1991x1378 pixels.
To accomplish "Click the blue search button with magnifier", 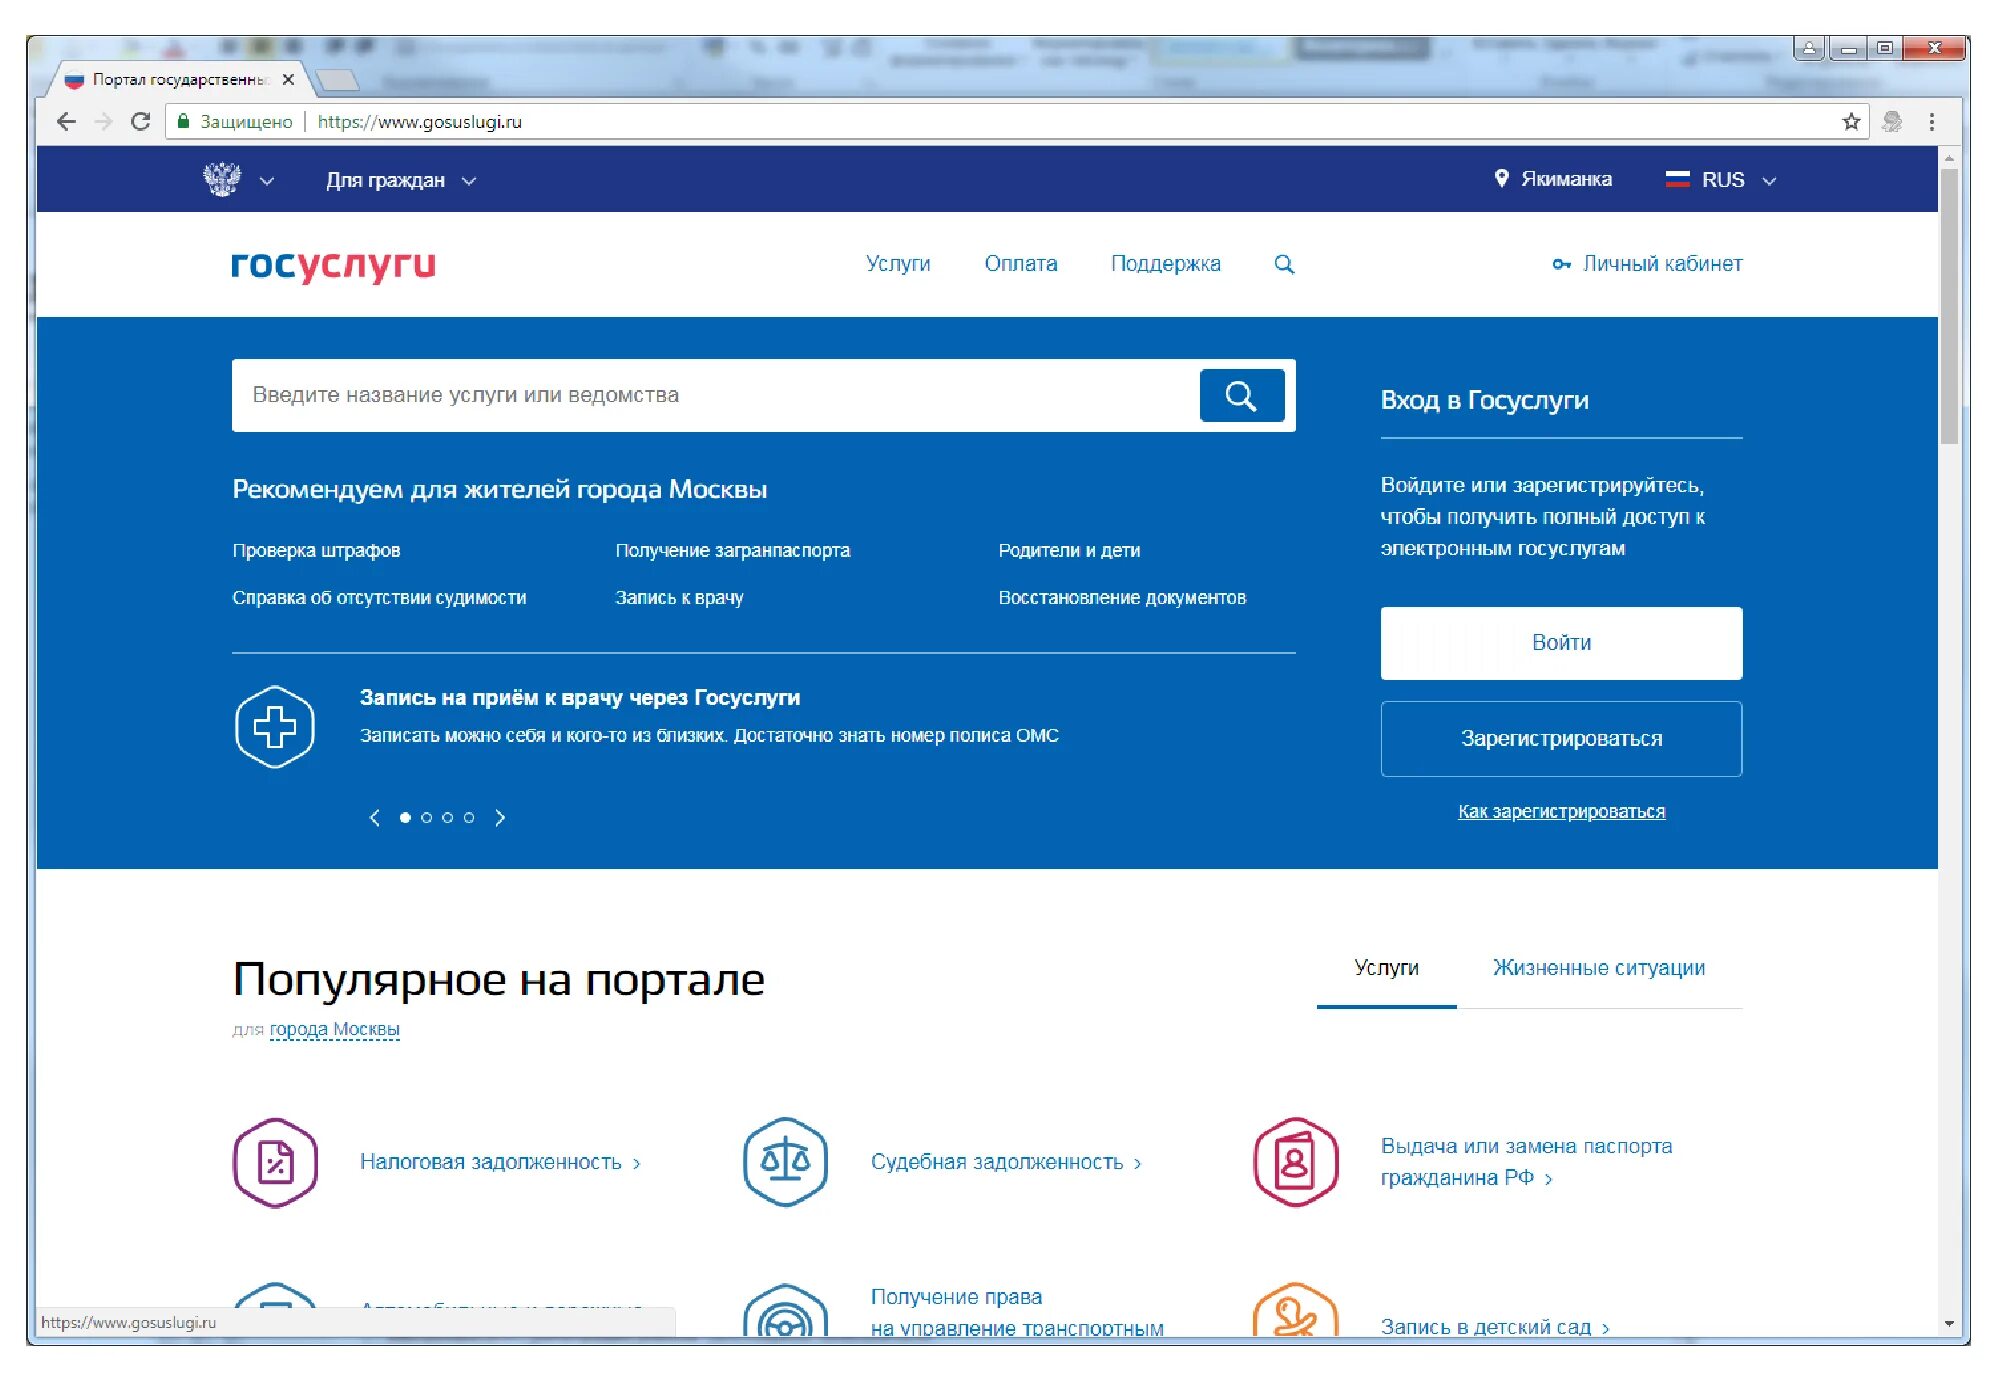I will (x=1242, y=395).
